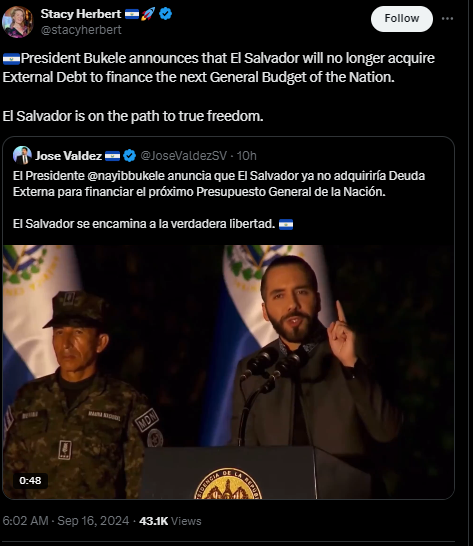Click the flag emoji ending the quoted text
The height and width of the screenshot is (546, 473).
pos(286,224)
